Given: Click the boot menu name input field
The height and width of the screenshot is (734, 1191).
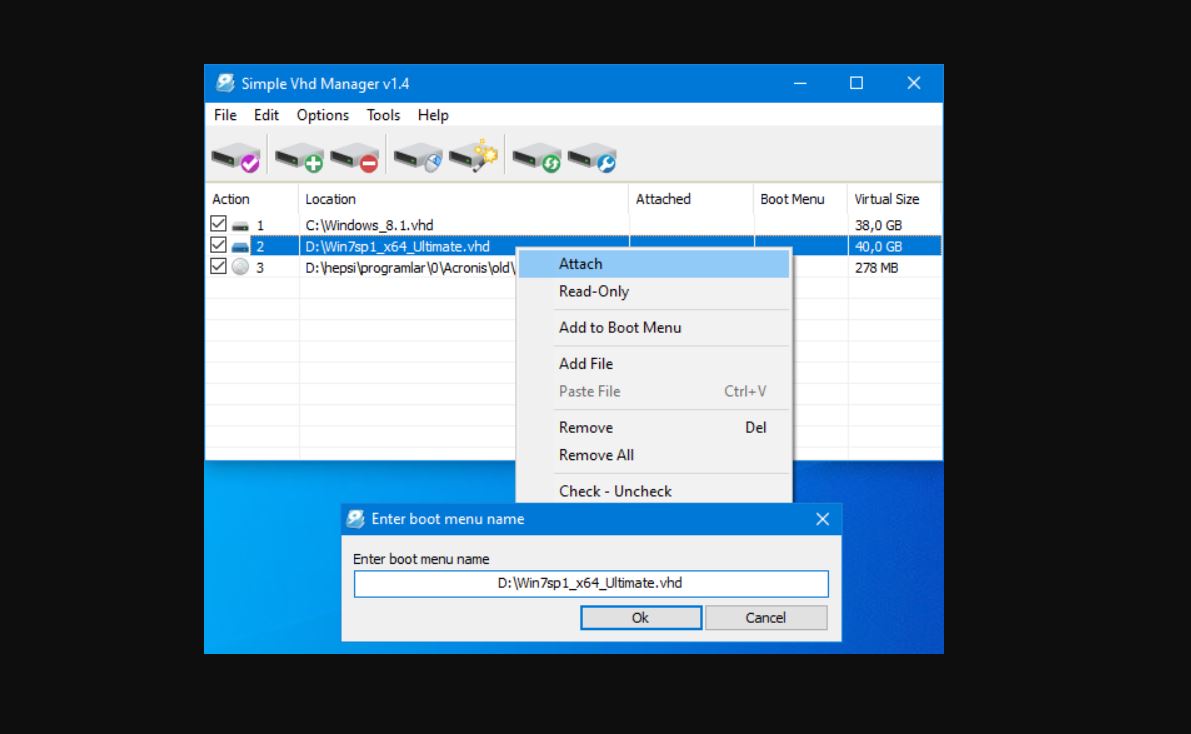Looking at the screenshot, I should (x=590, y=583).
